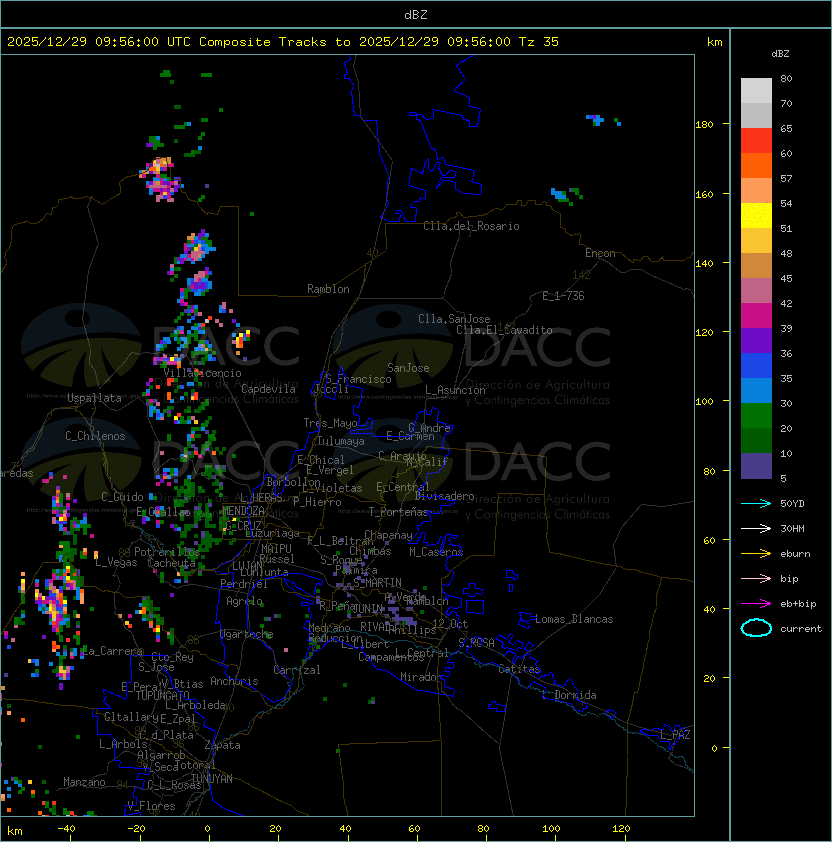Screen dimensions: 832x842
Task: Click the L_Asuncion map label
Action: pos(455,390)
